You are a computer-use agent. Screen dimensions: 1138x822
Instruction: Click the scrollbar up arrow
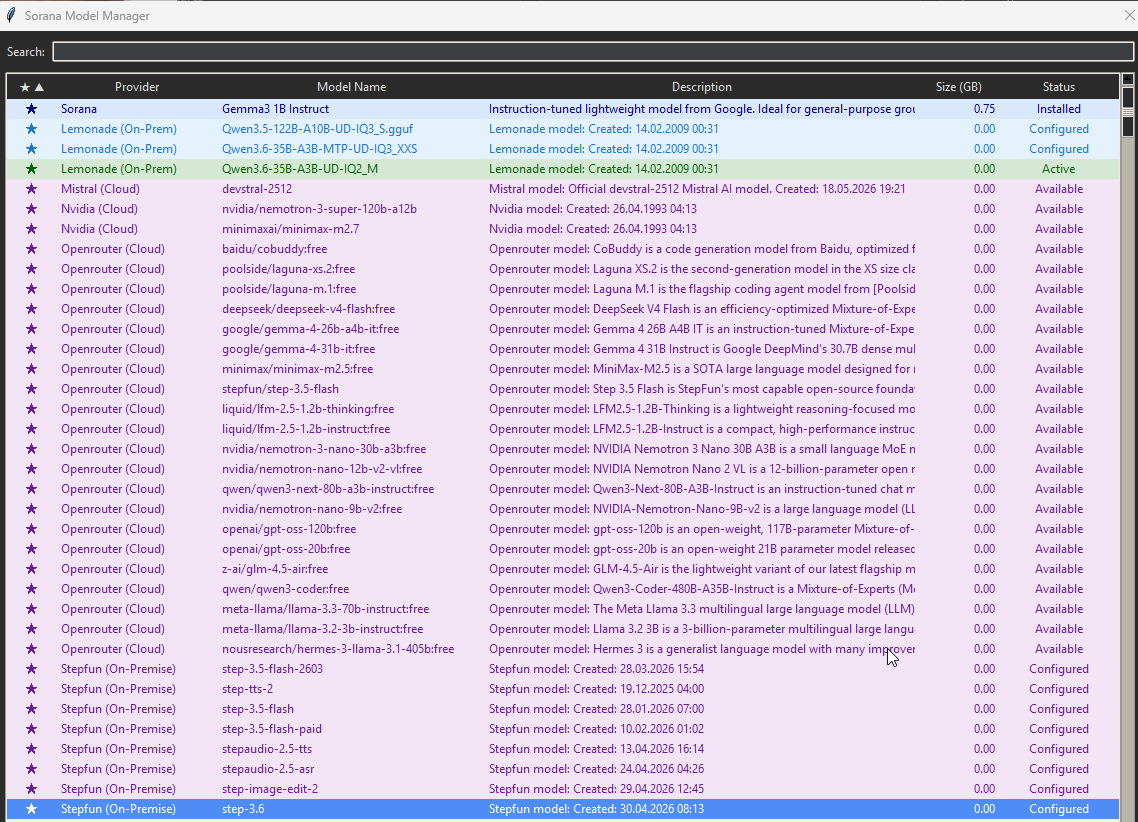pos(1128,79)
